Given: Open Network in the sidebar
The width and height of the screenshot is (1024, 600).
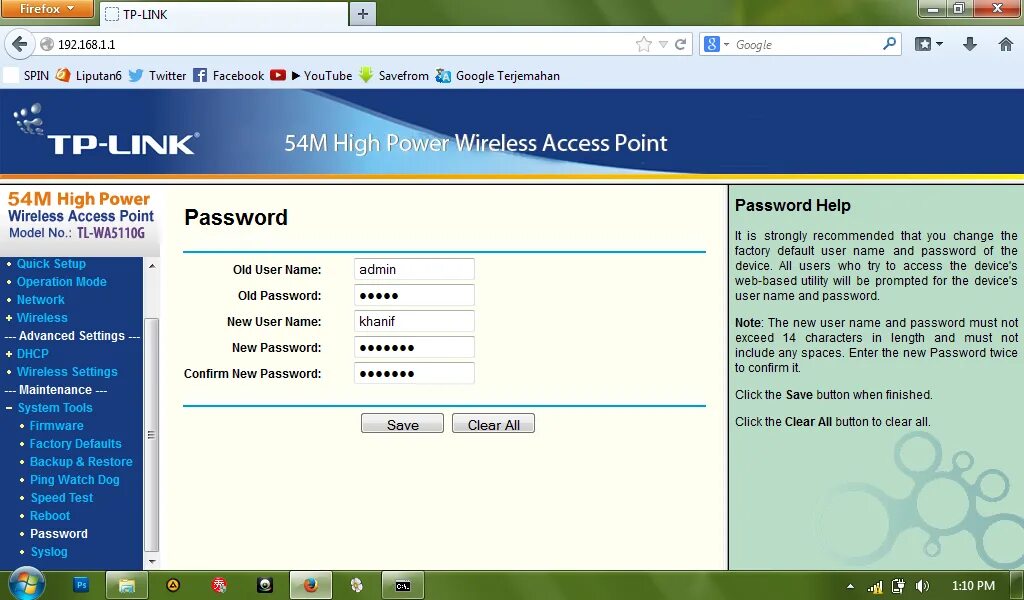Looking at the screenshot, I should click(x=40, y=300).
